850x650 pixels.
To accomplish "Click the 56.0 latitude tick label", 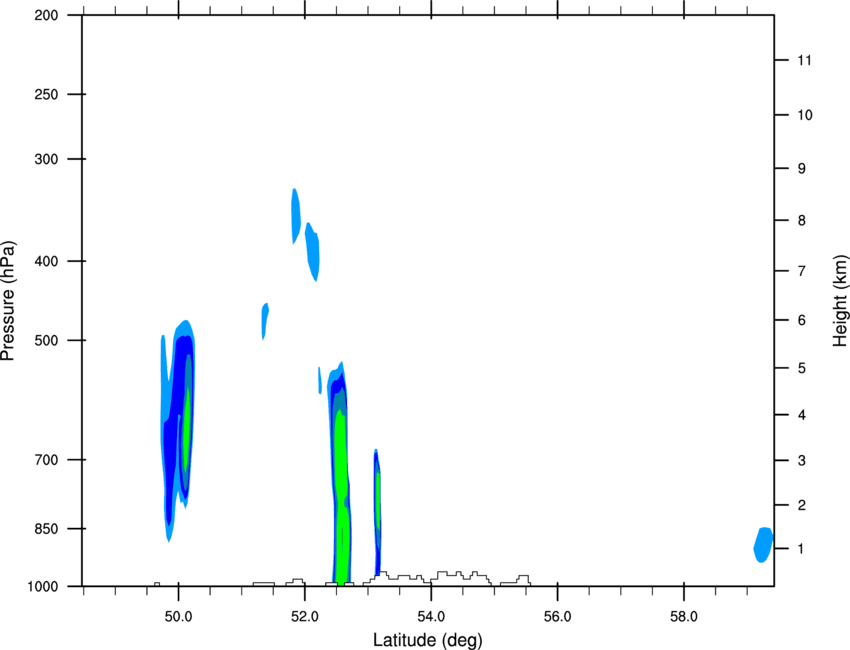I will coord(558,617).
